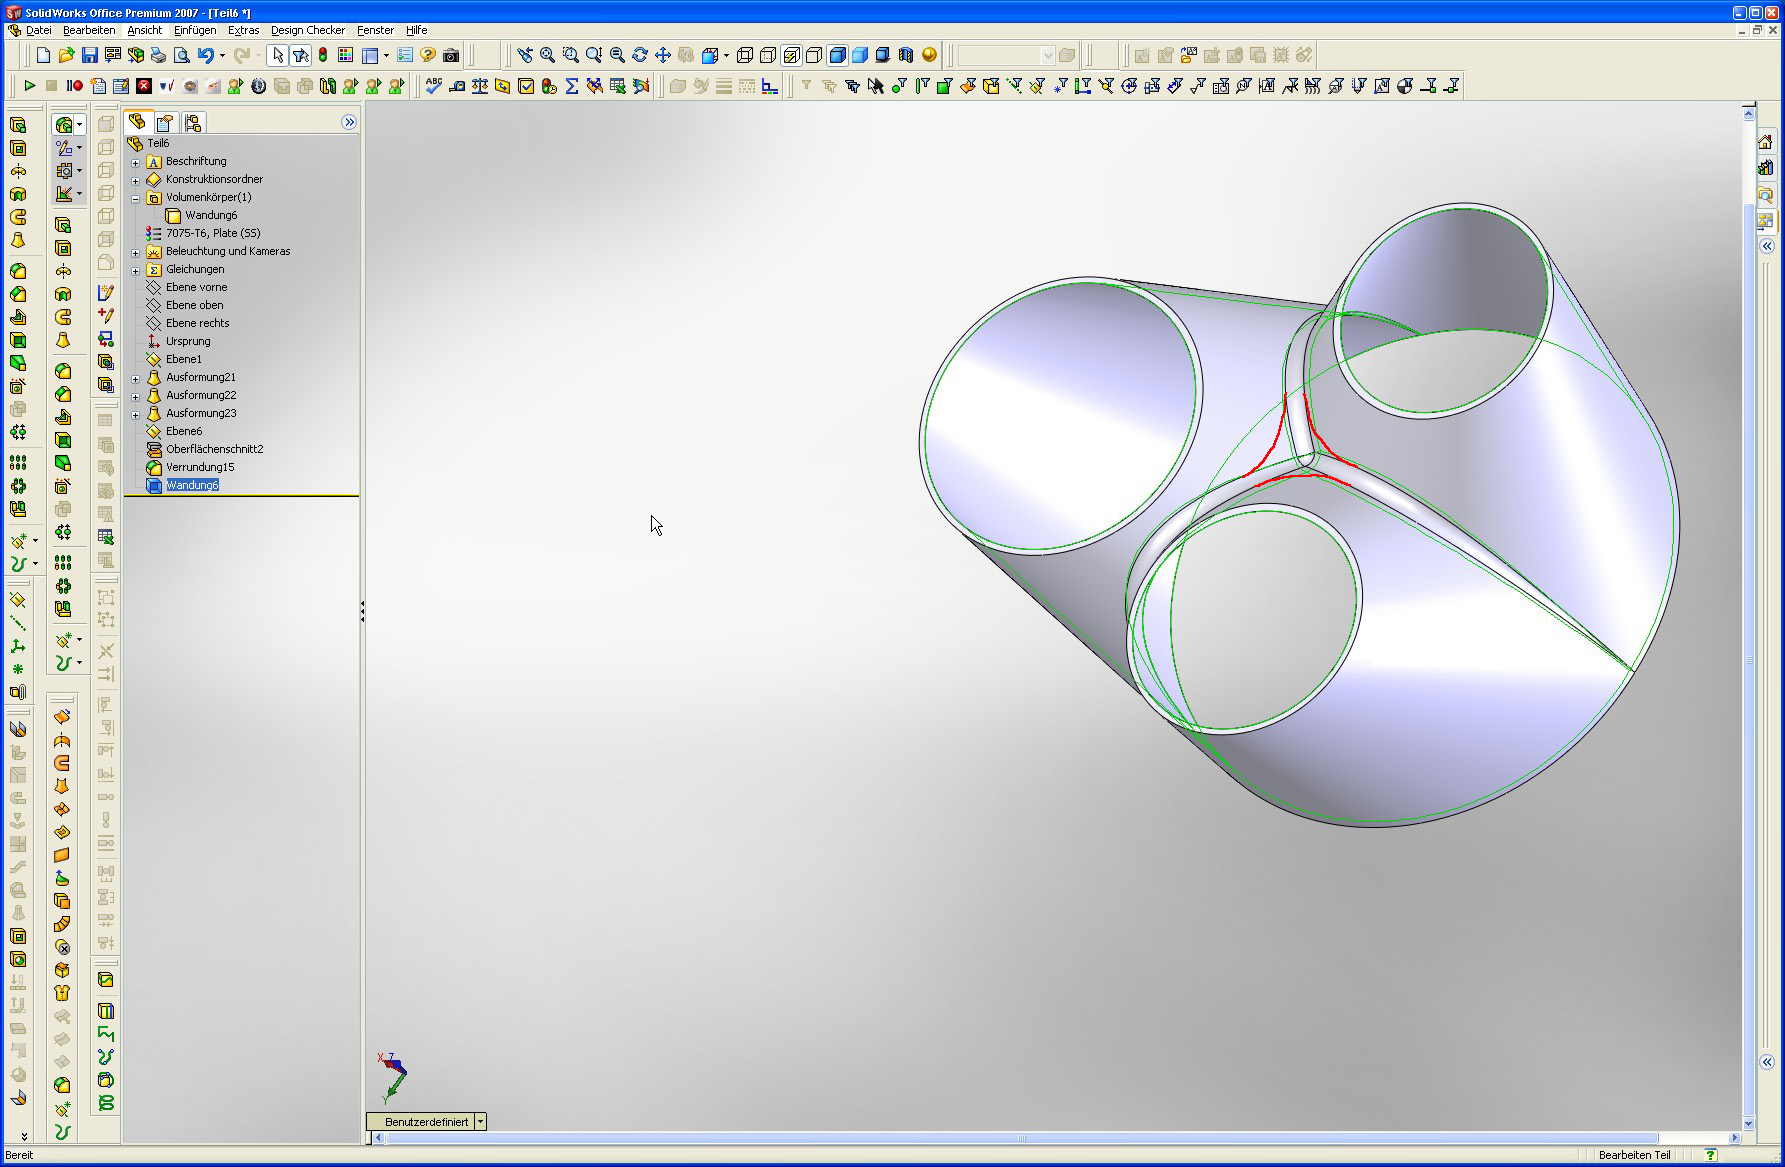Toggle Shaded With Edges display mode
This screenshot has width=1785, height=1167.
(837, 55)
